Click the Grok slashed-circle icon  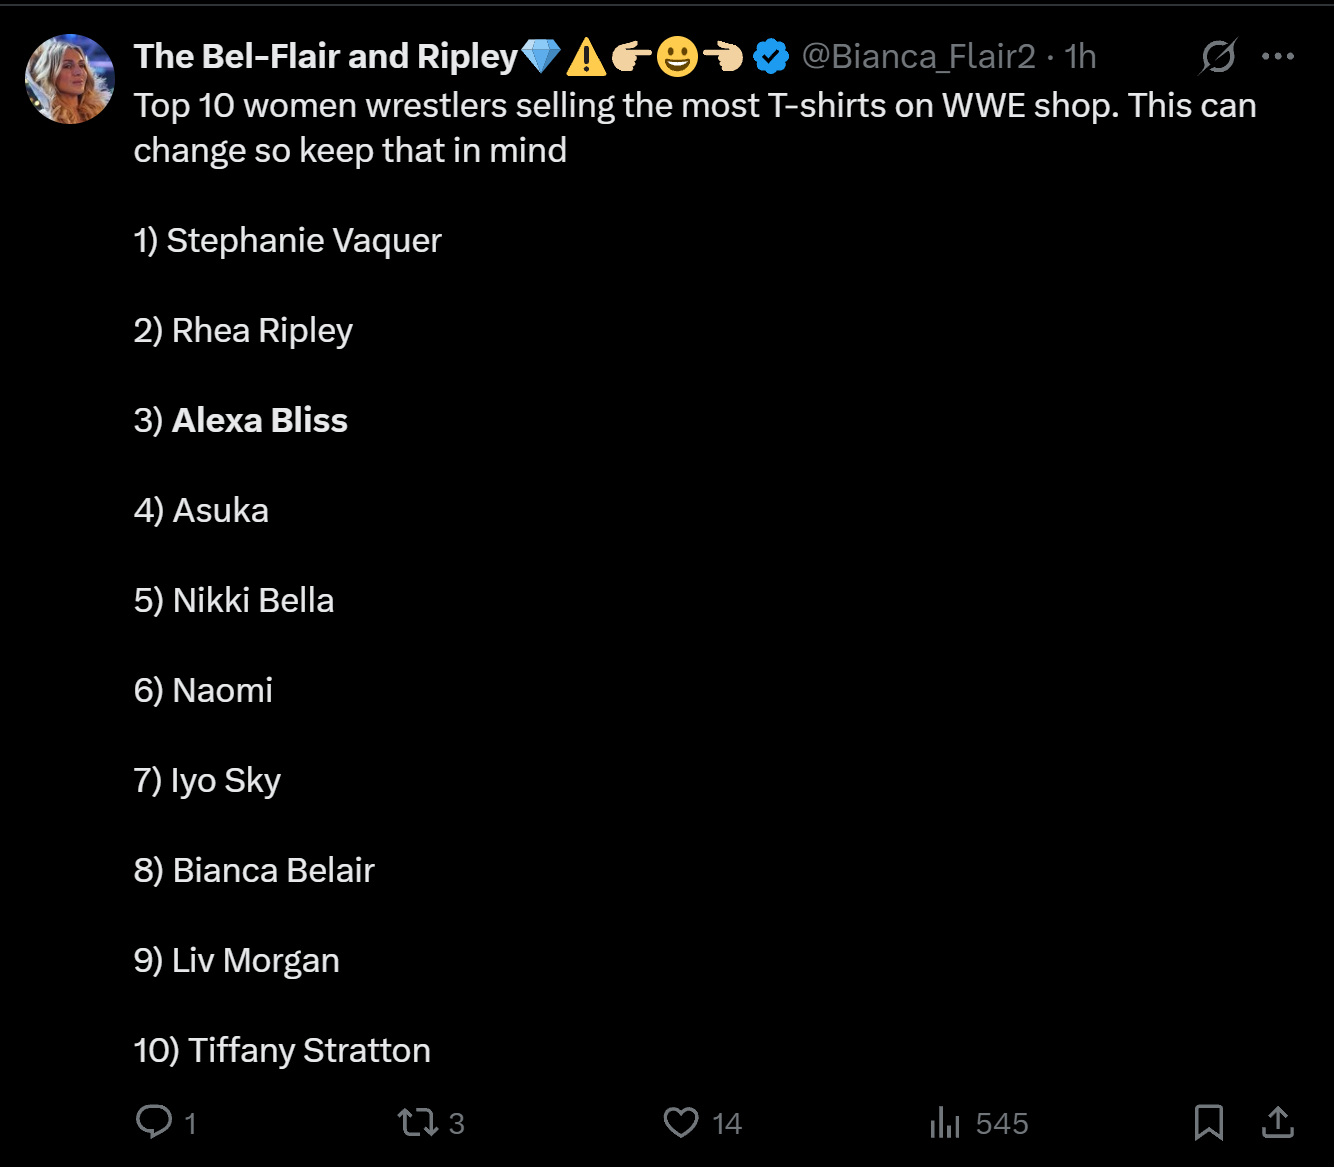point(1218,56)
